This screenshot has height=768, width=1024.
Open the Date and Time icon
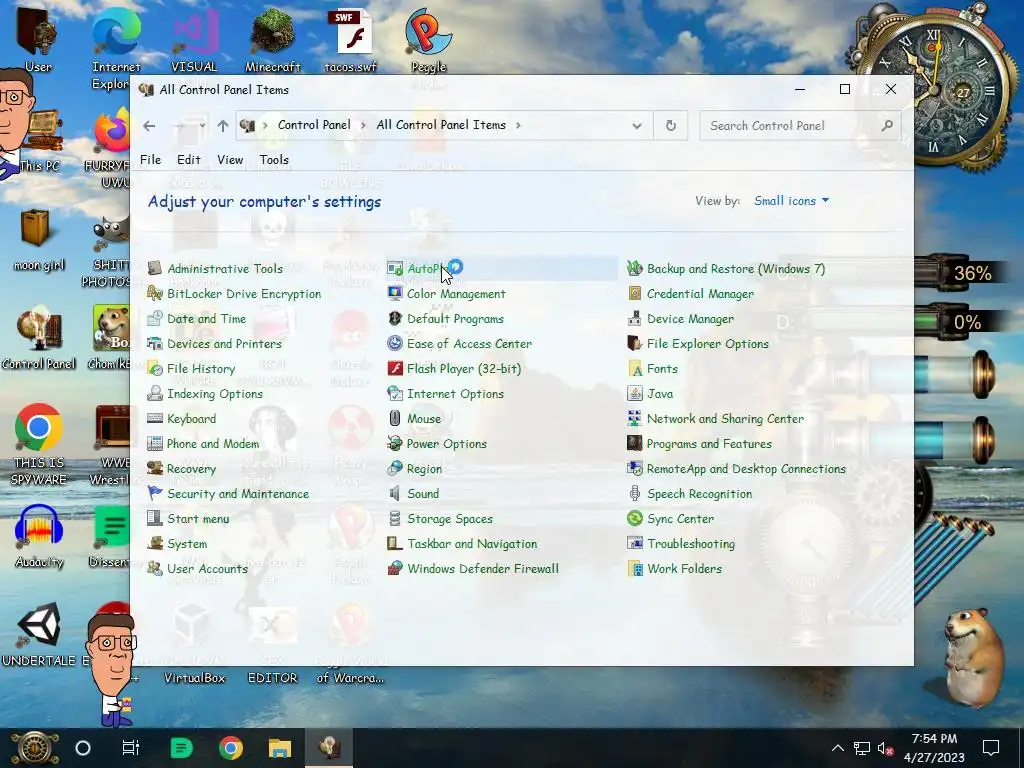pyautogui.click(x=155, y=319)
